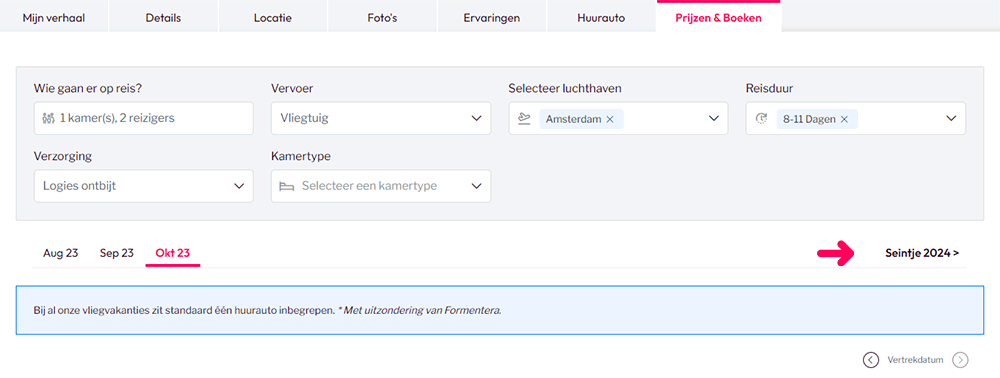Click the chevron in the Verzorging dropdown
The width and height of the screenshot is (1000, 378).
[x=239, y=186]
